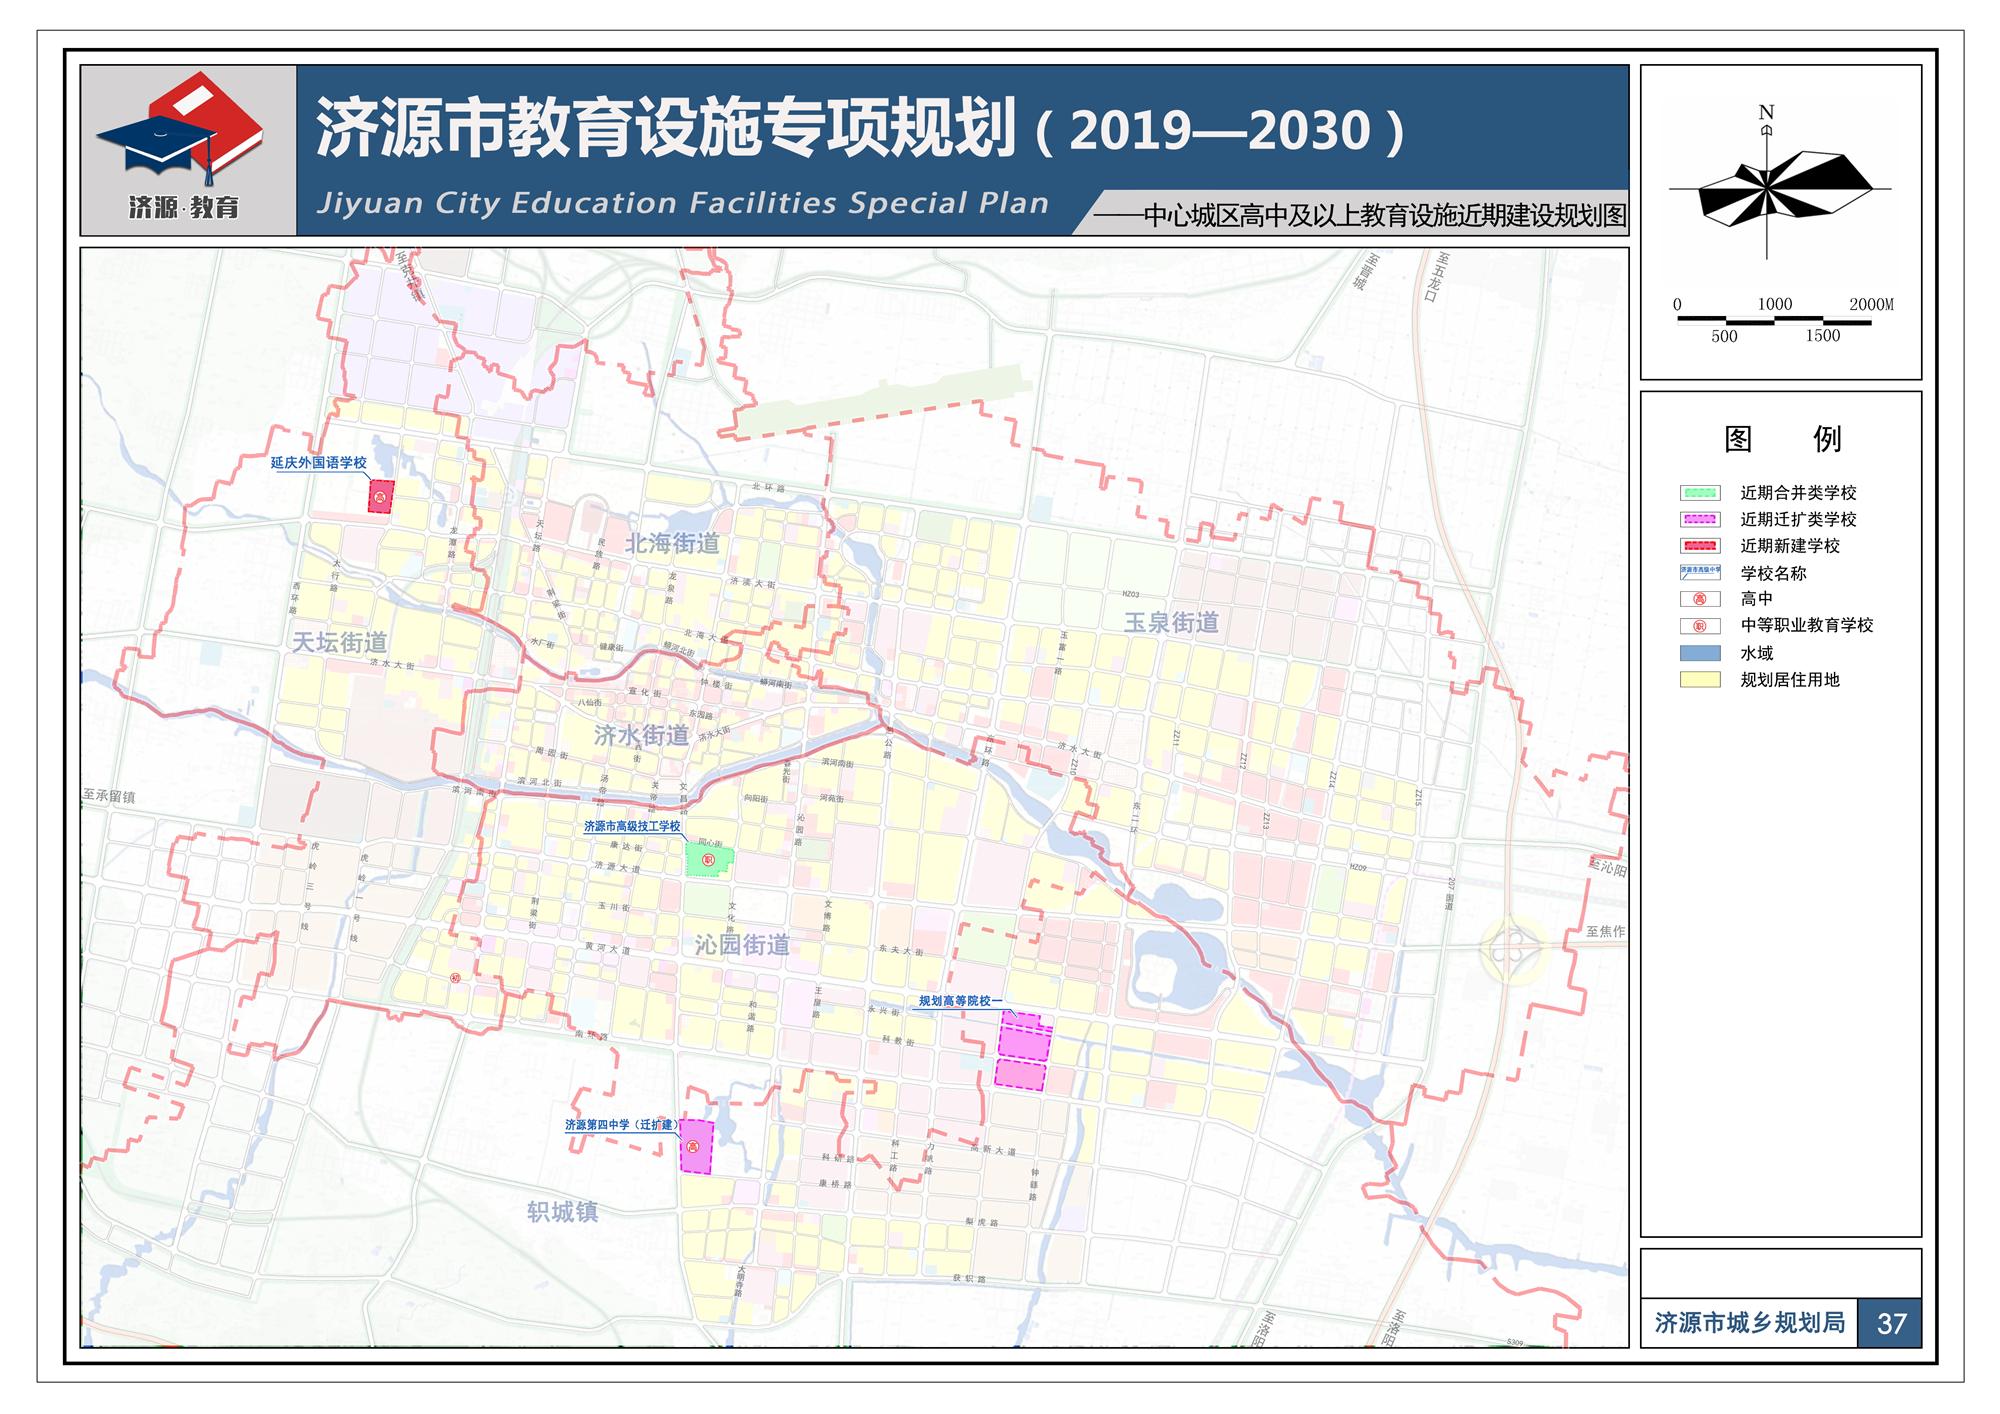This screenshot has width=2000, height=1414.
Task: Click the 济水街道 district label
Action: point(641,735)
